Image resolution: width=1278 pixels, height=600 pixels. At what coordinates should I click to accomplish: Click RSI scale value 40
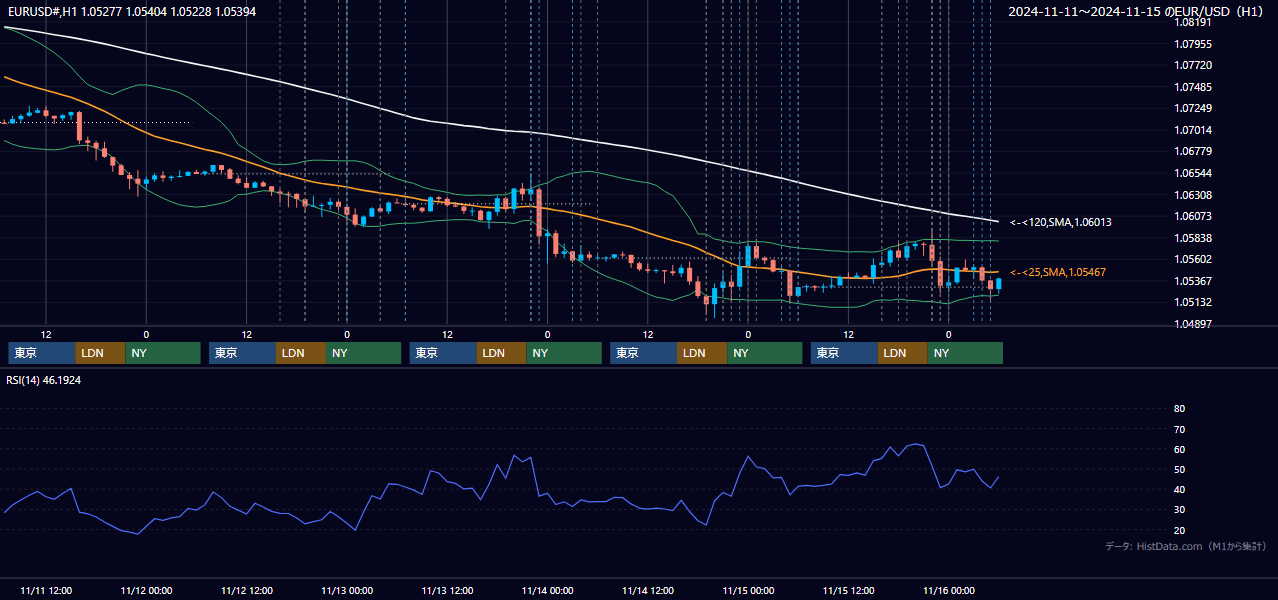coord(1179,490)
